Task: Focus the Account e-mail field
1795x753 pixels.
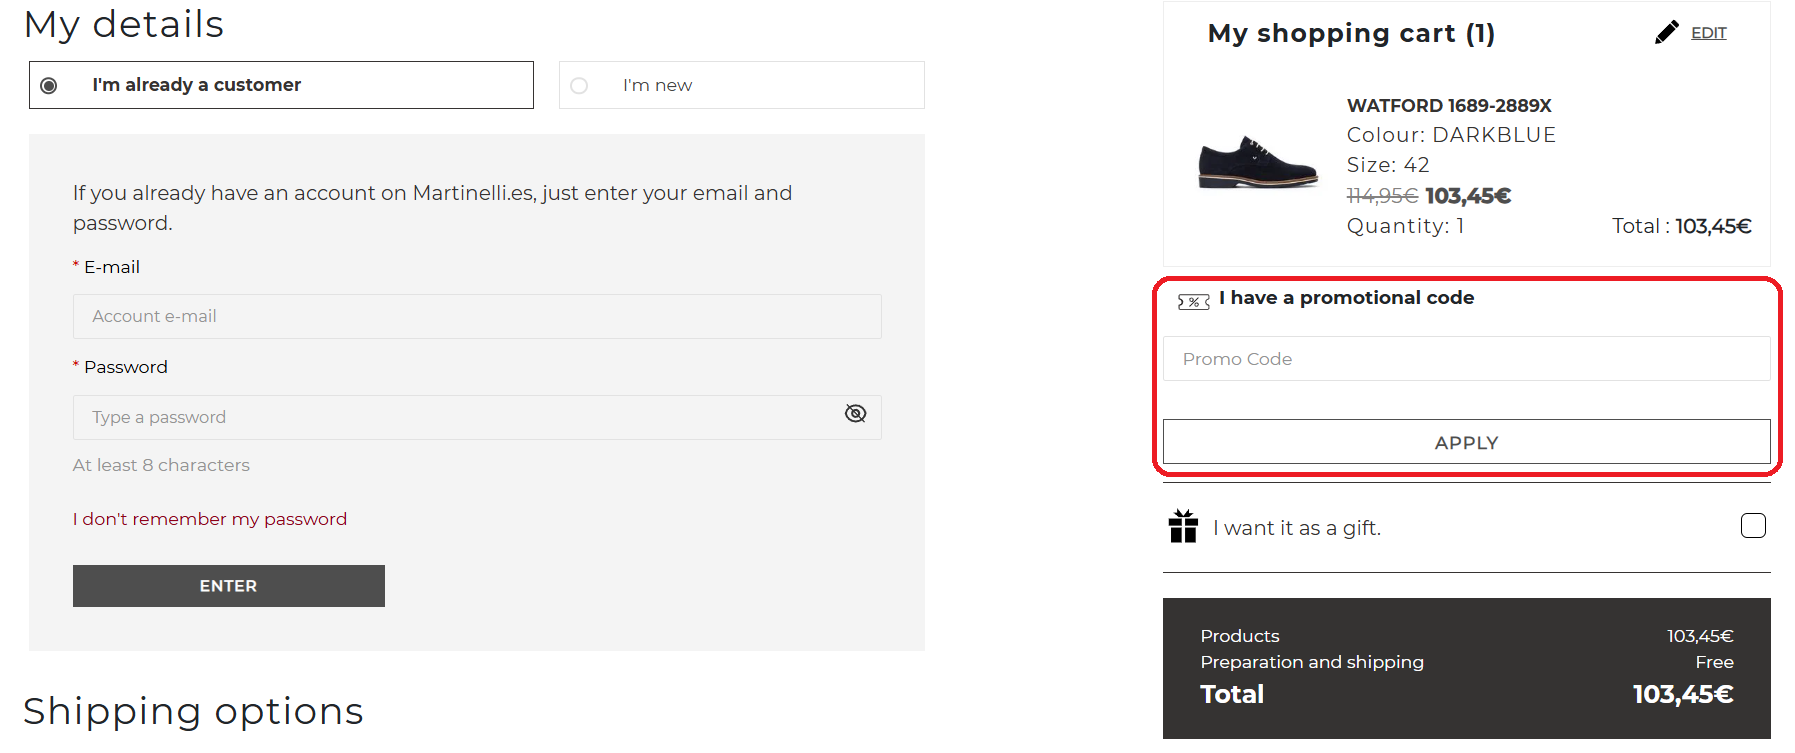Action: [476, 317]
